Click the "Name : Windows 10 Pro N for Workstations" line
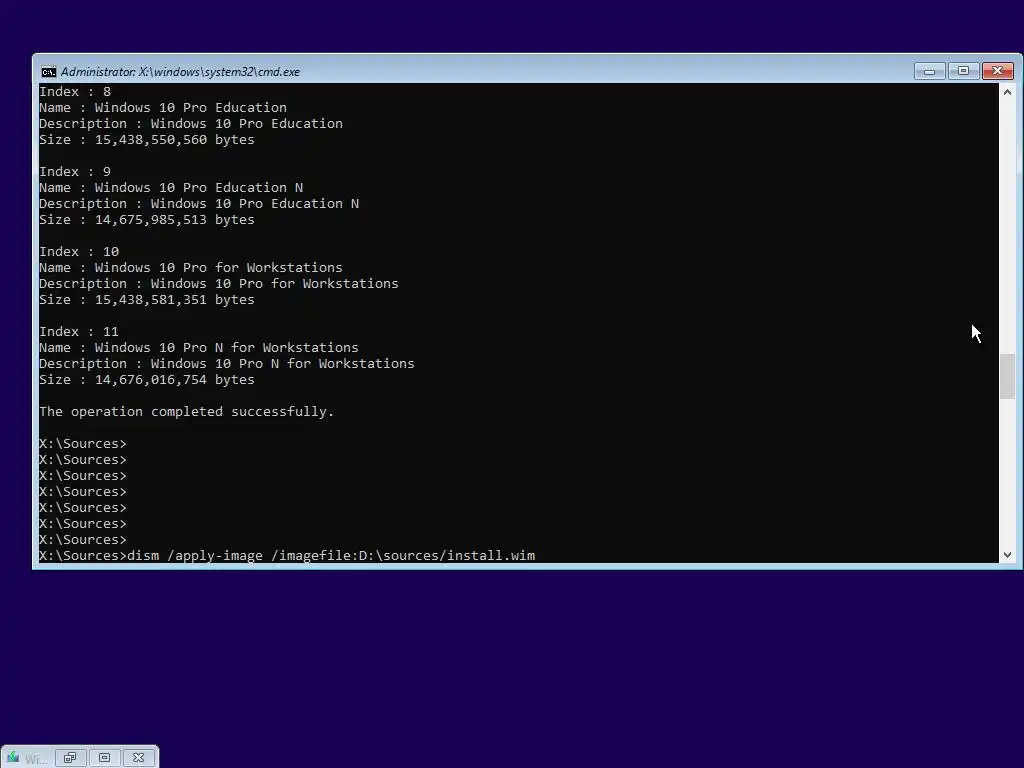The width and height of the screenshot is (1024, 768). (199, 347)
